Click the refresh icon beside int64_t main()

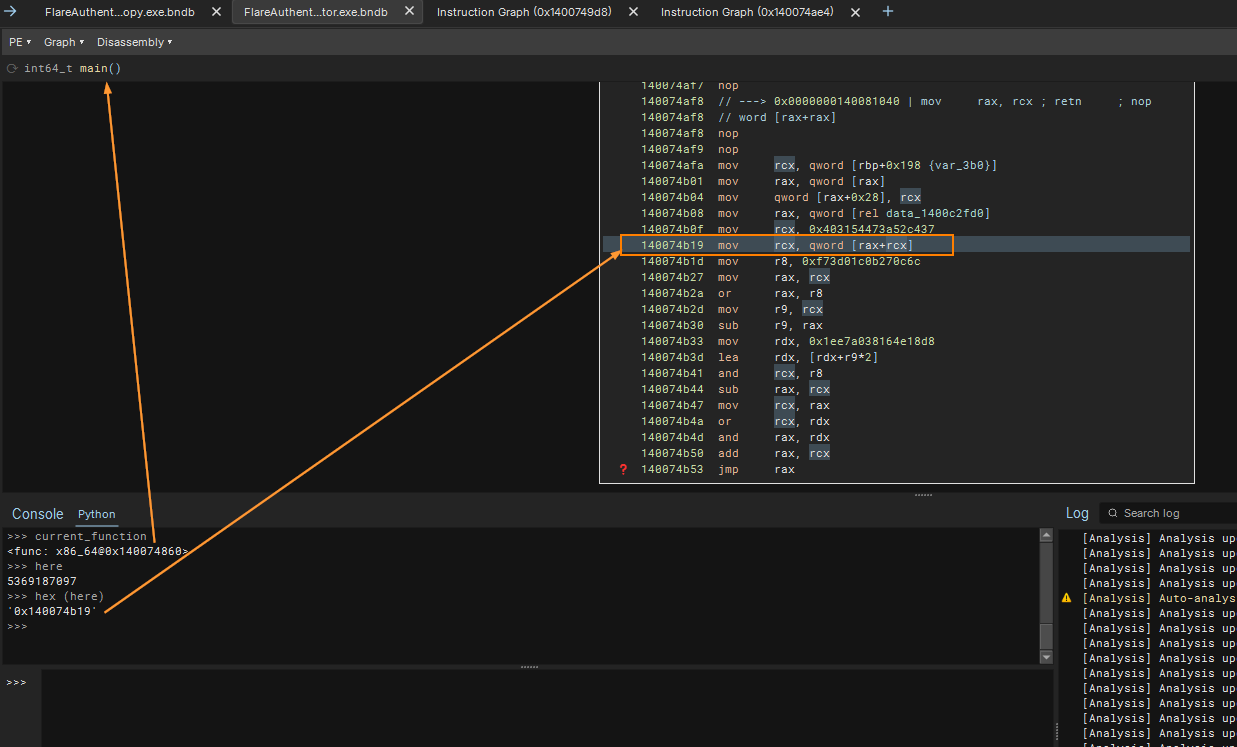pyautogui.click(x=12, y=69)
